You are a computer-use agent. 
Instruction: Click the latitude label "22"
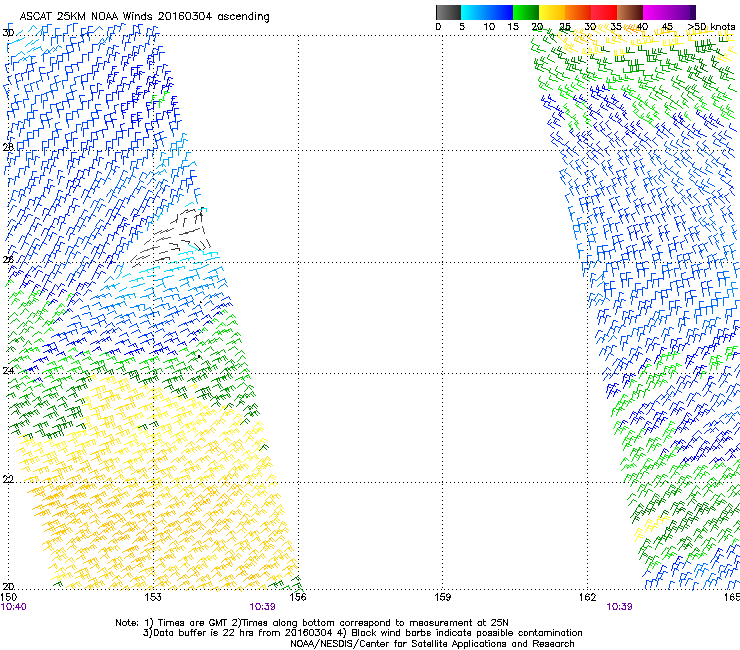tap(8, 479)
